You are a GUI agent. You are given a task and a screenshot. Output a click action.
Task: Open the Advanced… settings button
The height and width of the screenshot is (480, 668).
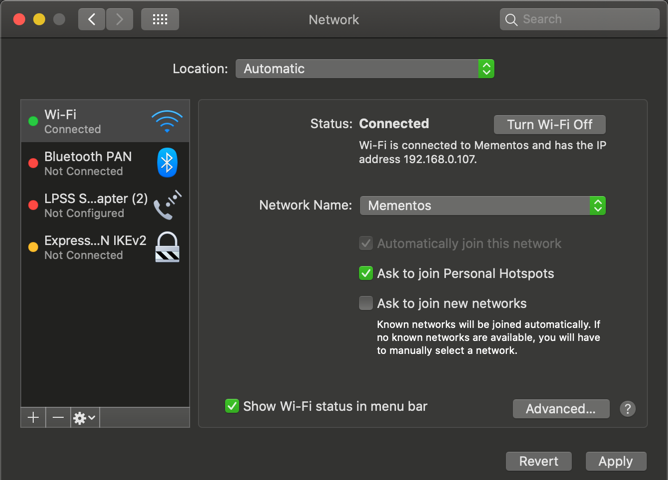[x=560, y=409]
